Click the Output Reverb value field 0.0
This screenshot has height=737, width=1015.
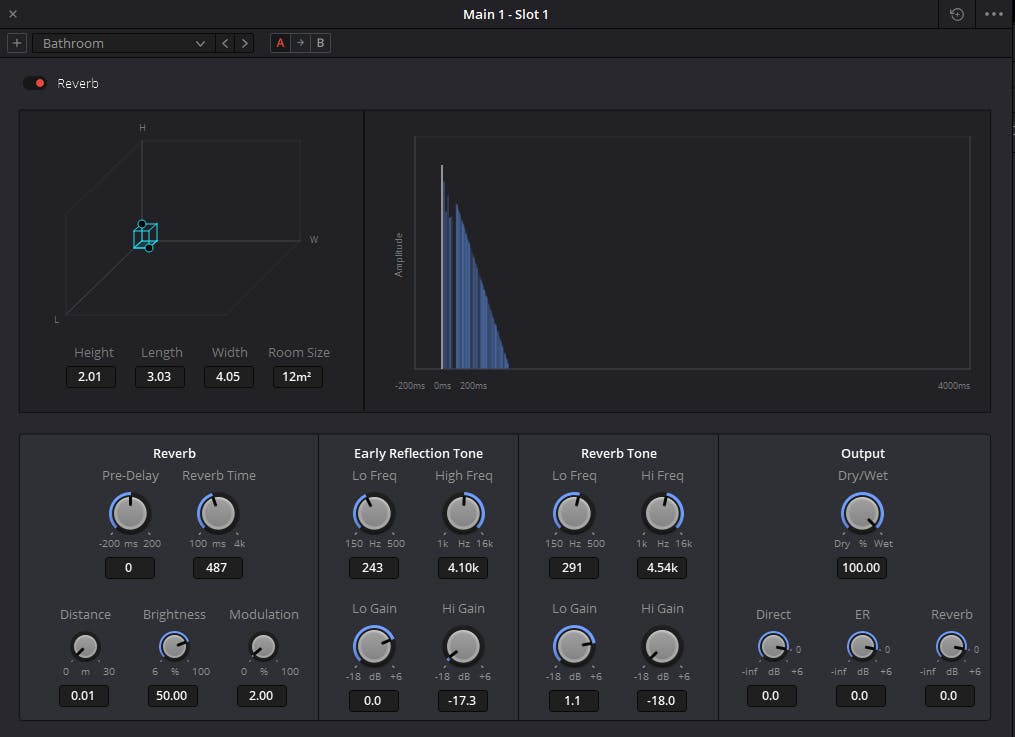coord(950,696)
